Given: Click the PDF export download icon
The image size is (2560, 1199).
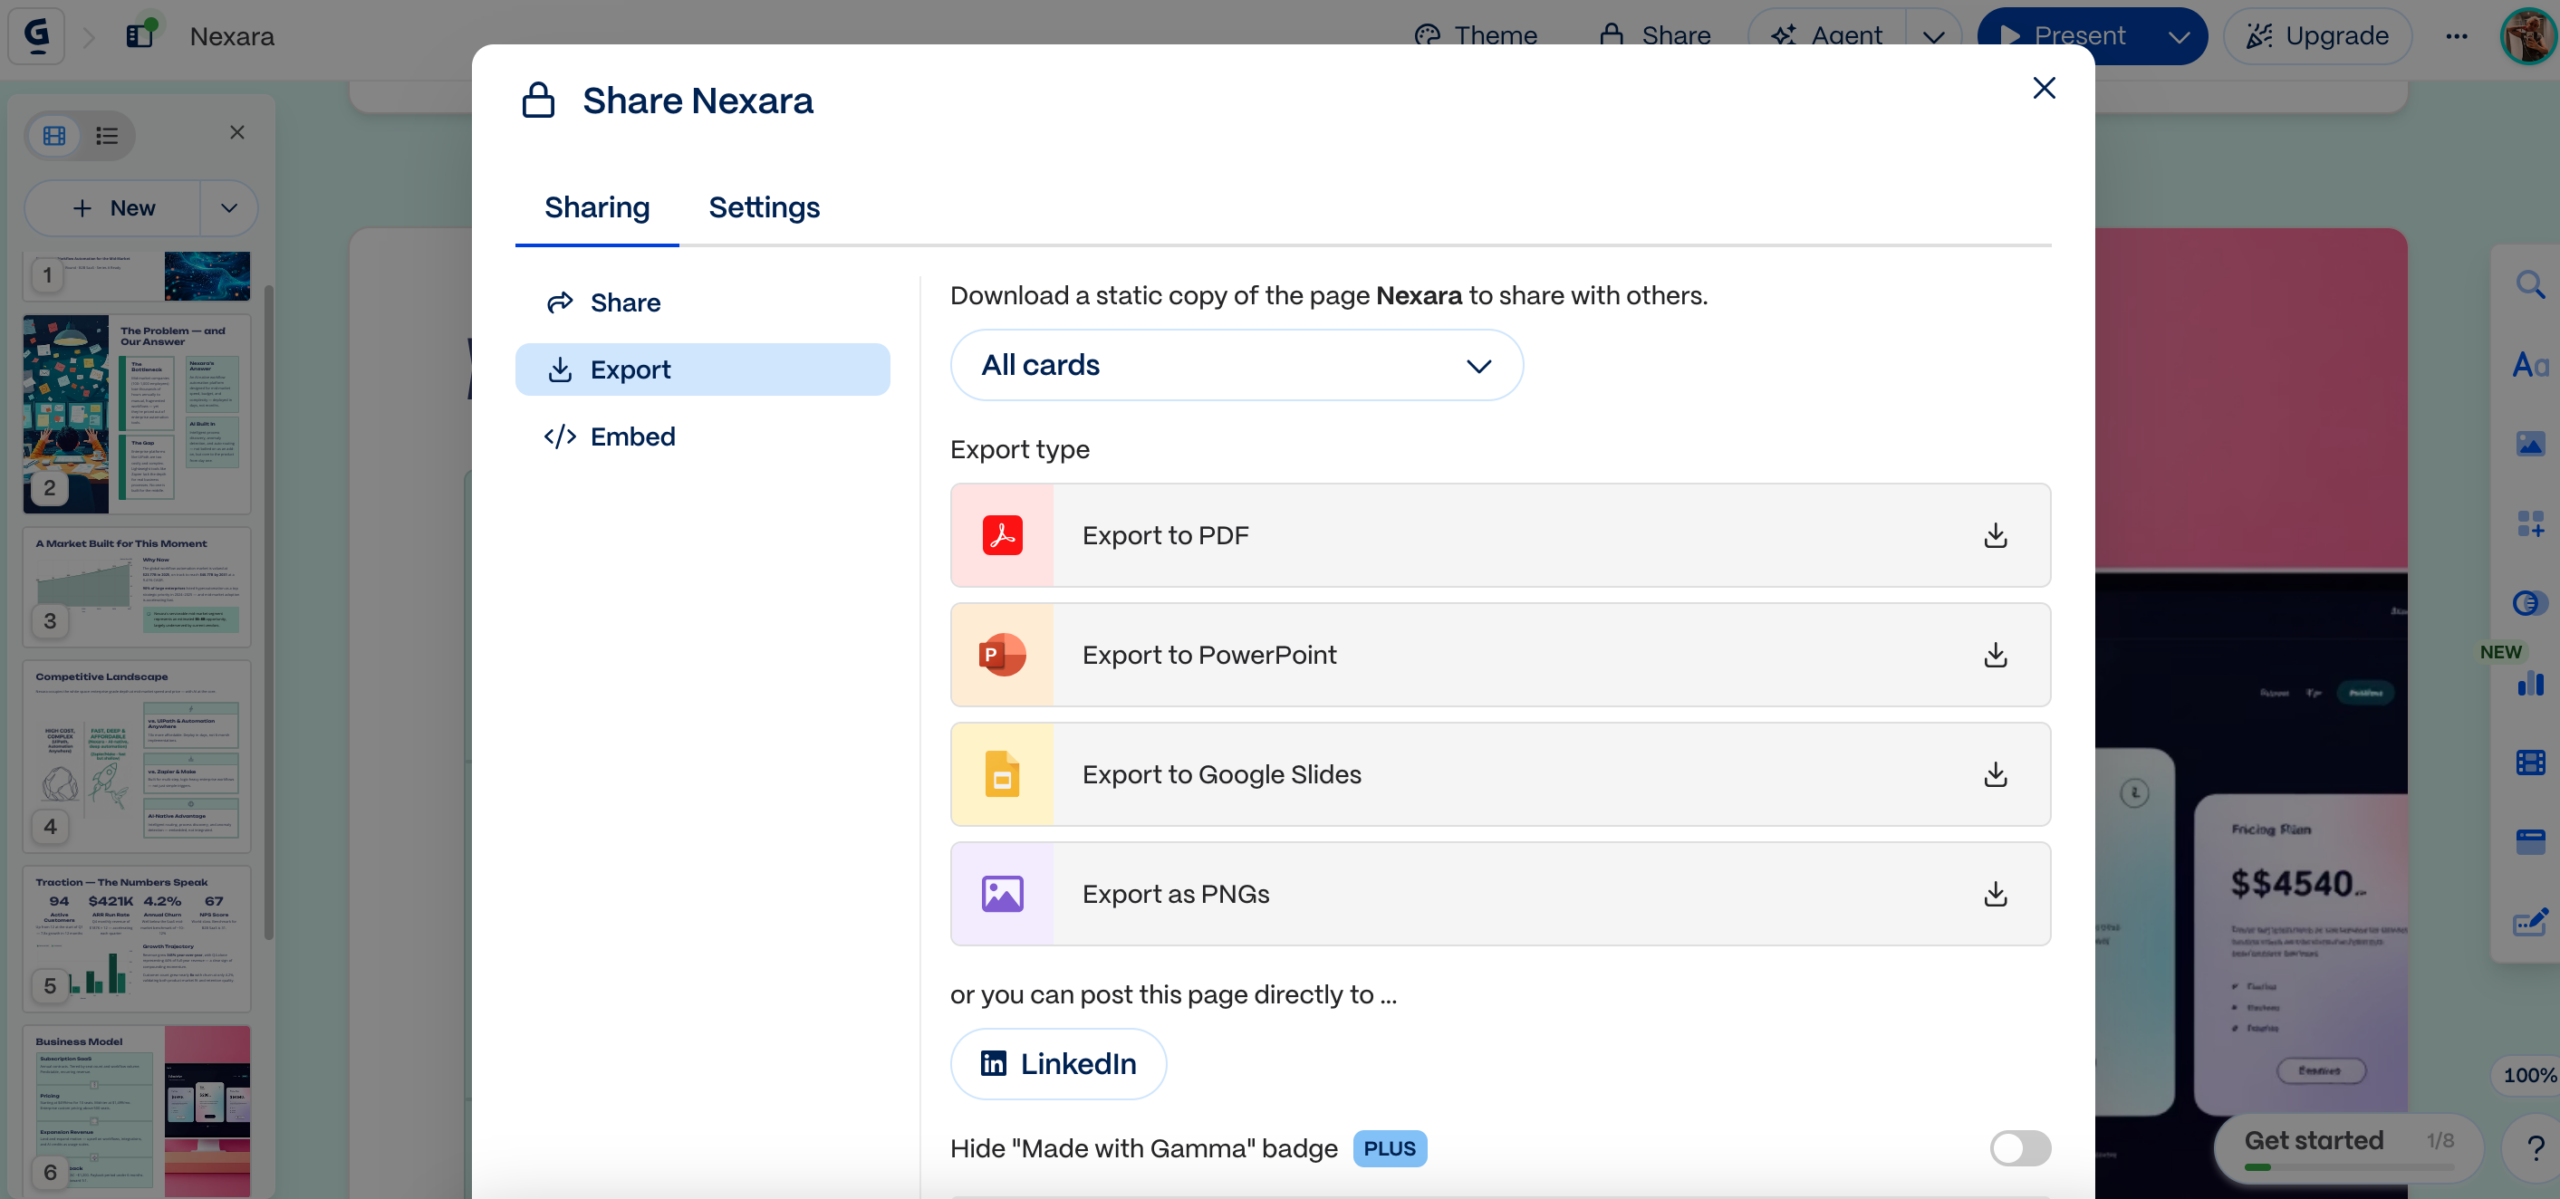Looking at the screenshot, I should tap(1995, 535).
